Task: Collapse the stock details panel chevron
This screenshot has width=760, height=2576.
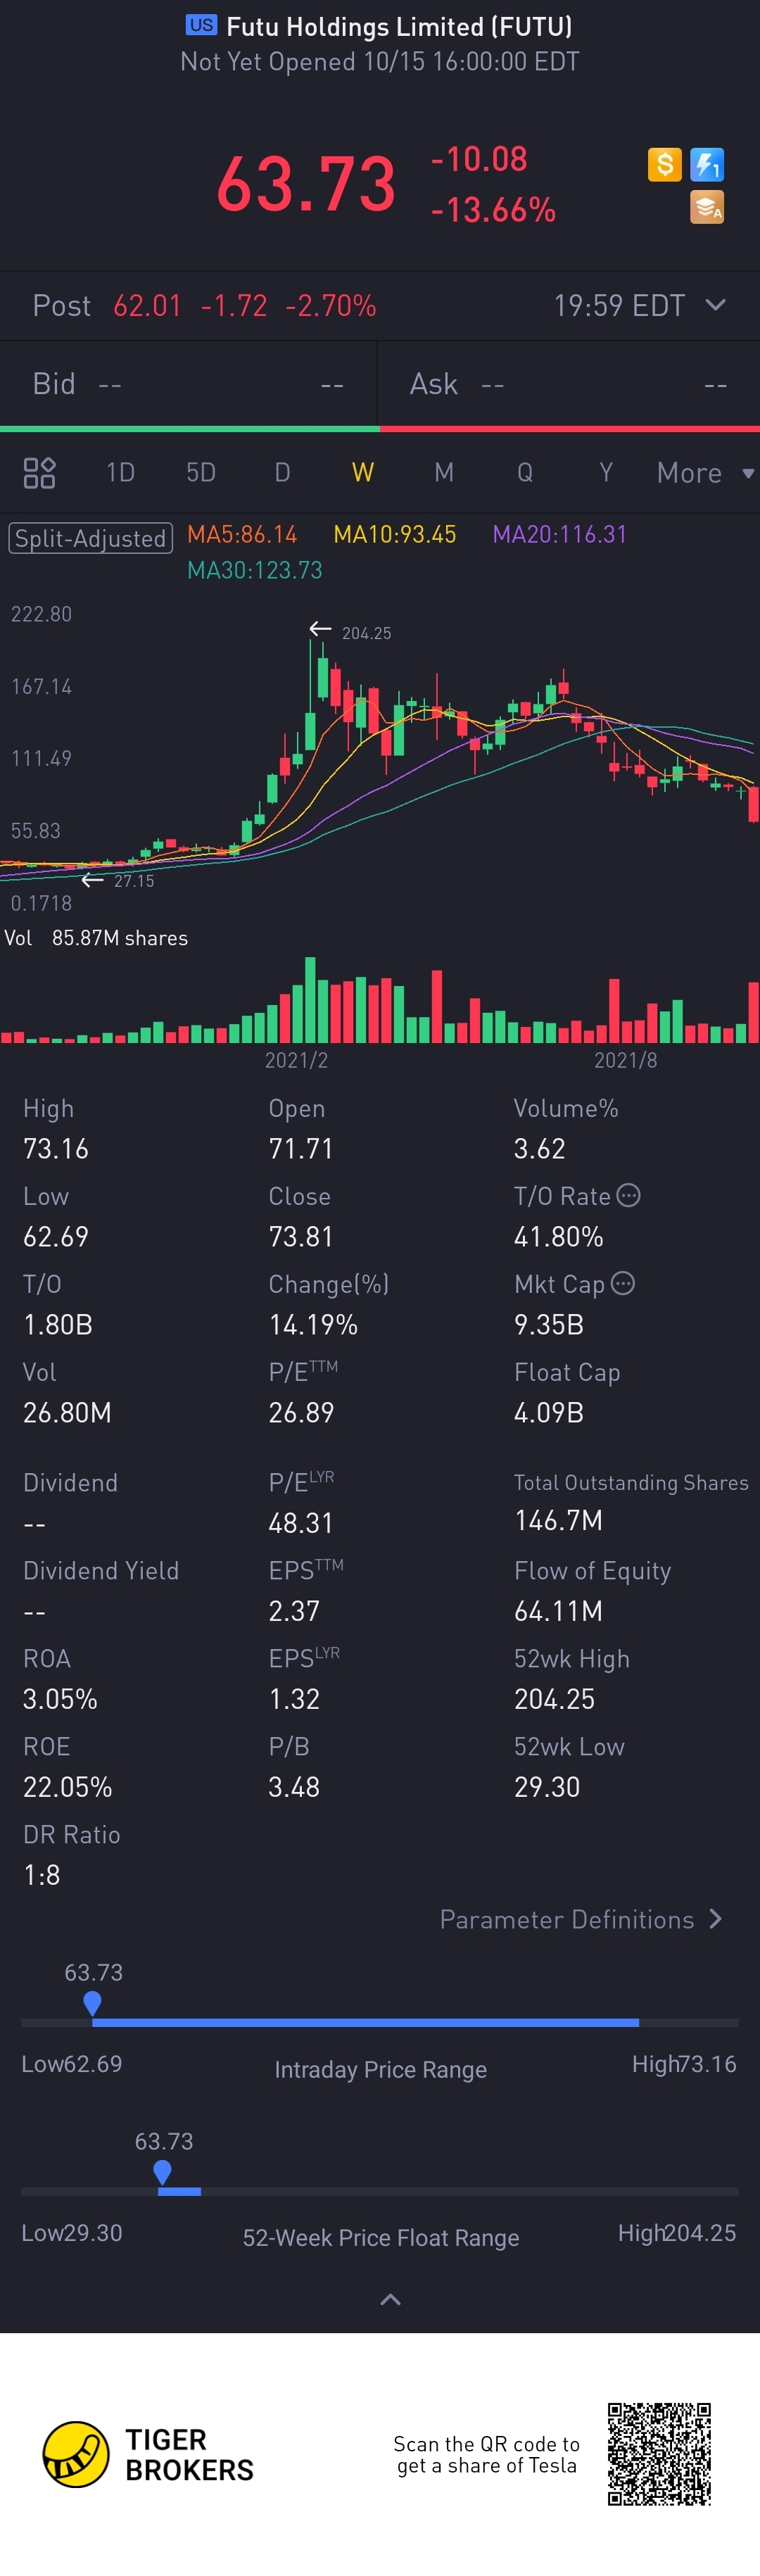Action: [x=391, y=2300]
